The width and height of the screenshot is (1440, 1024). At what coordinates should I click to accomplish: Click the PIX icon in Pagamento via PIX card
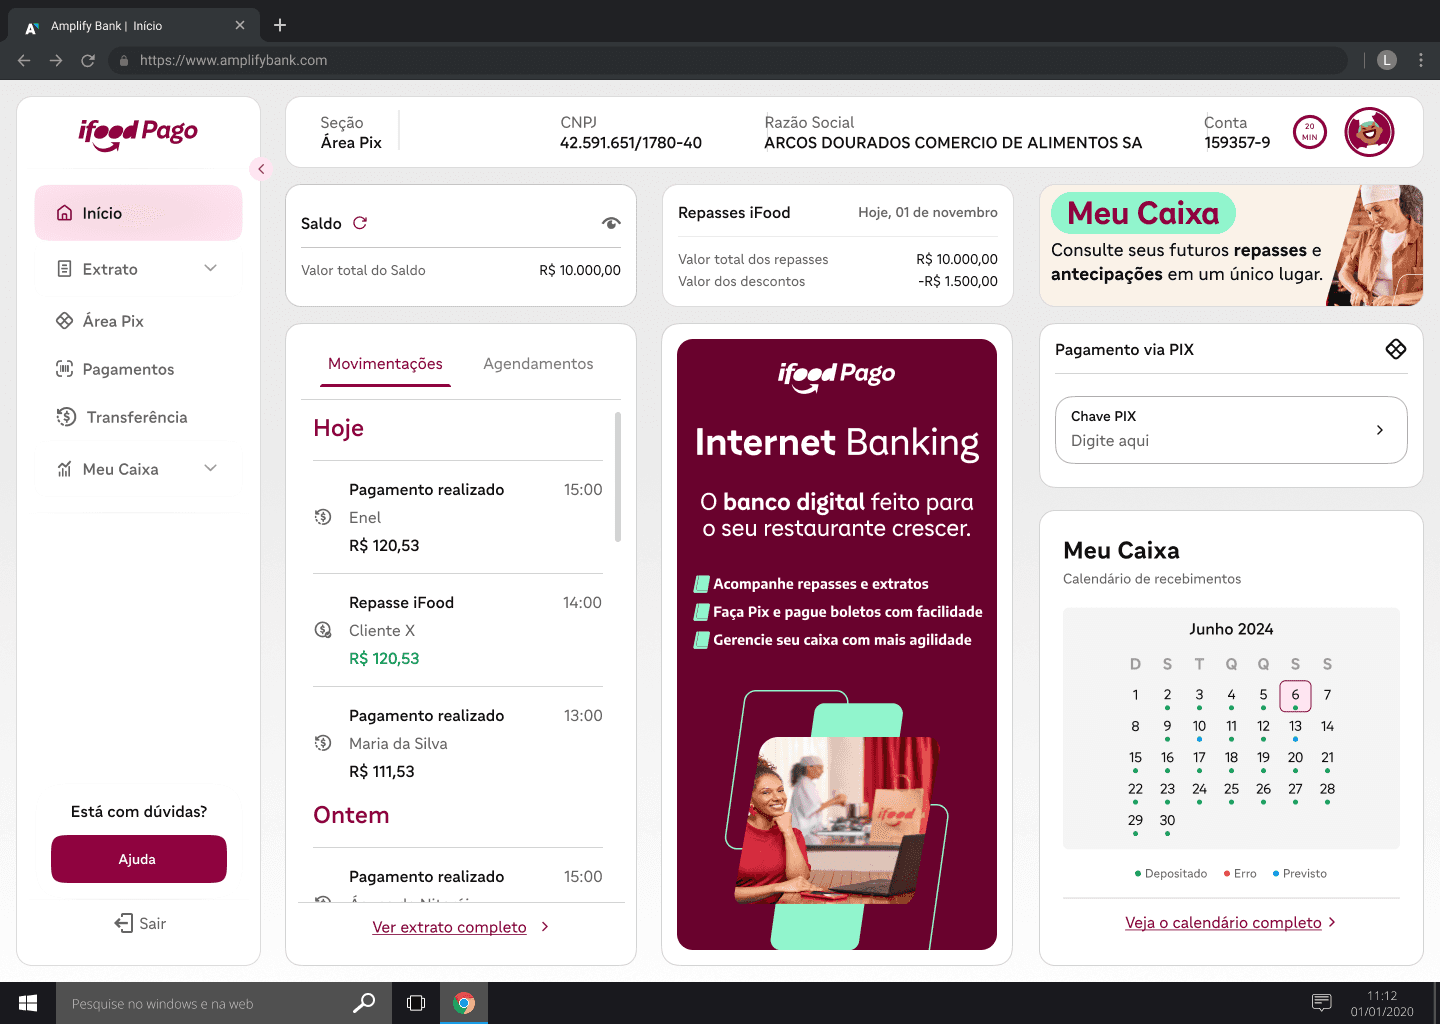(1396, 349)
